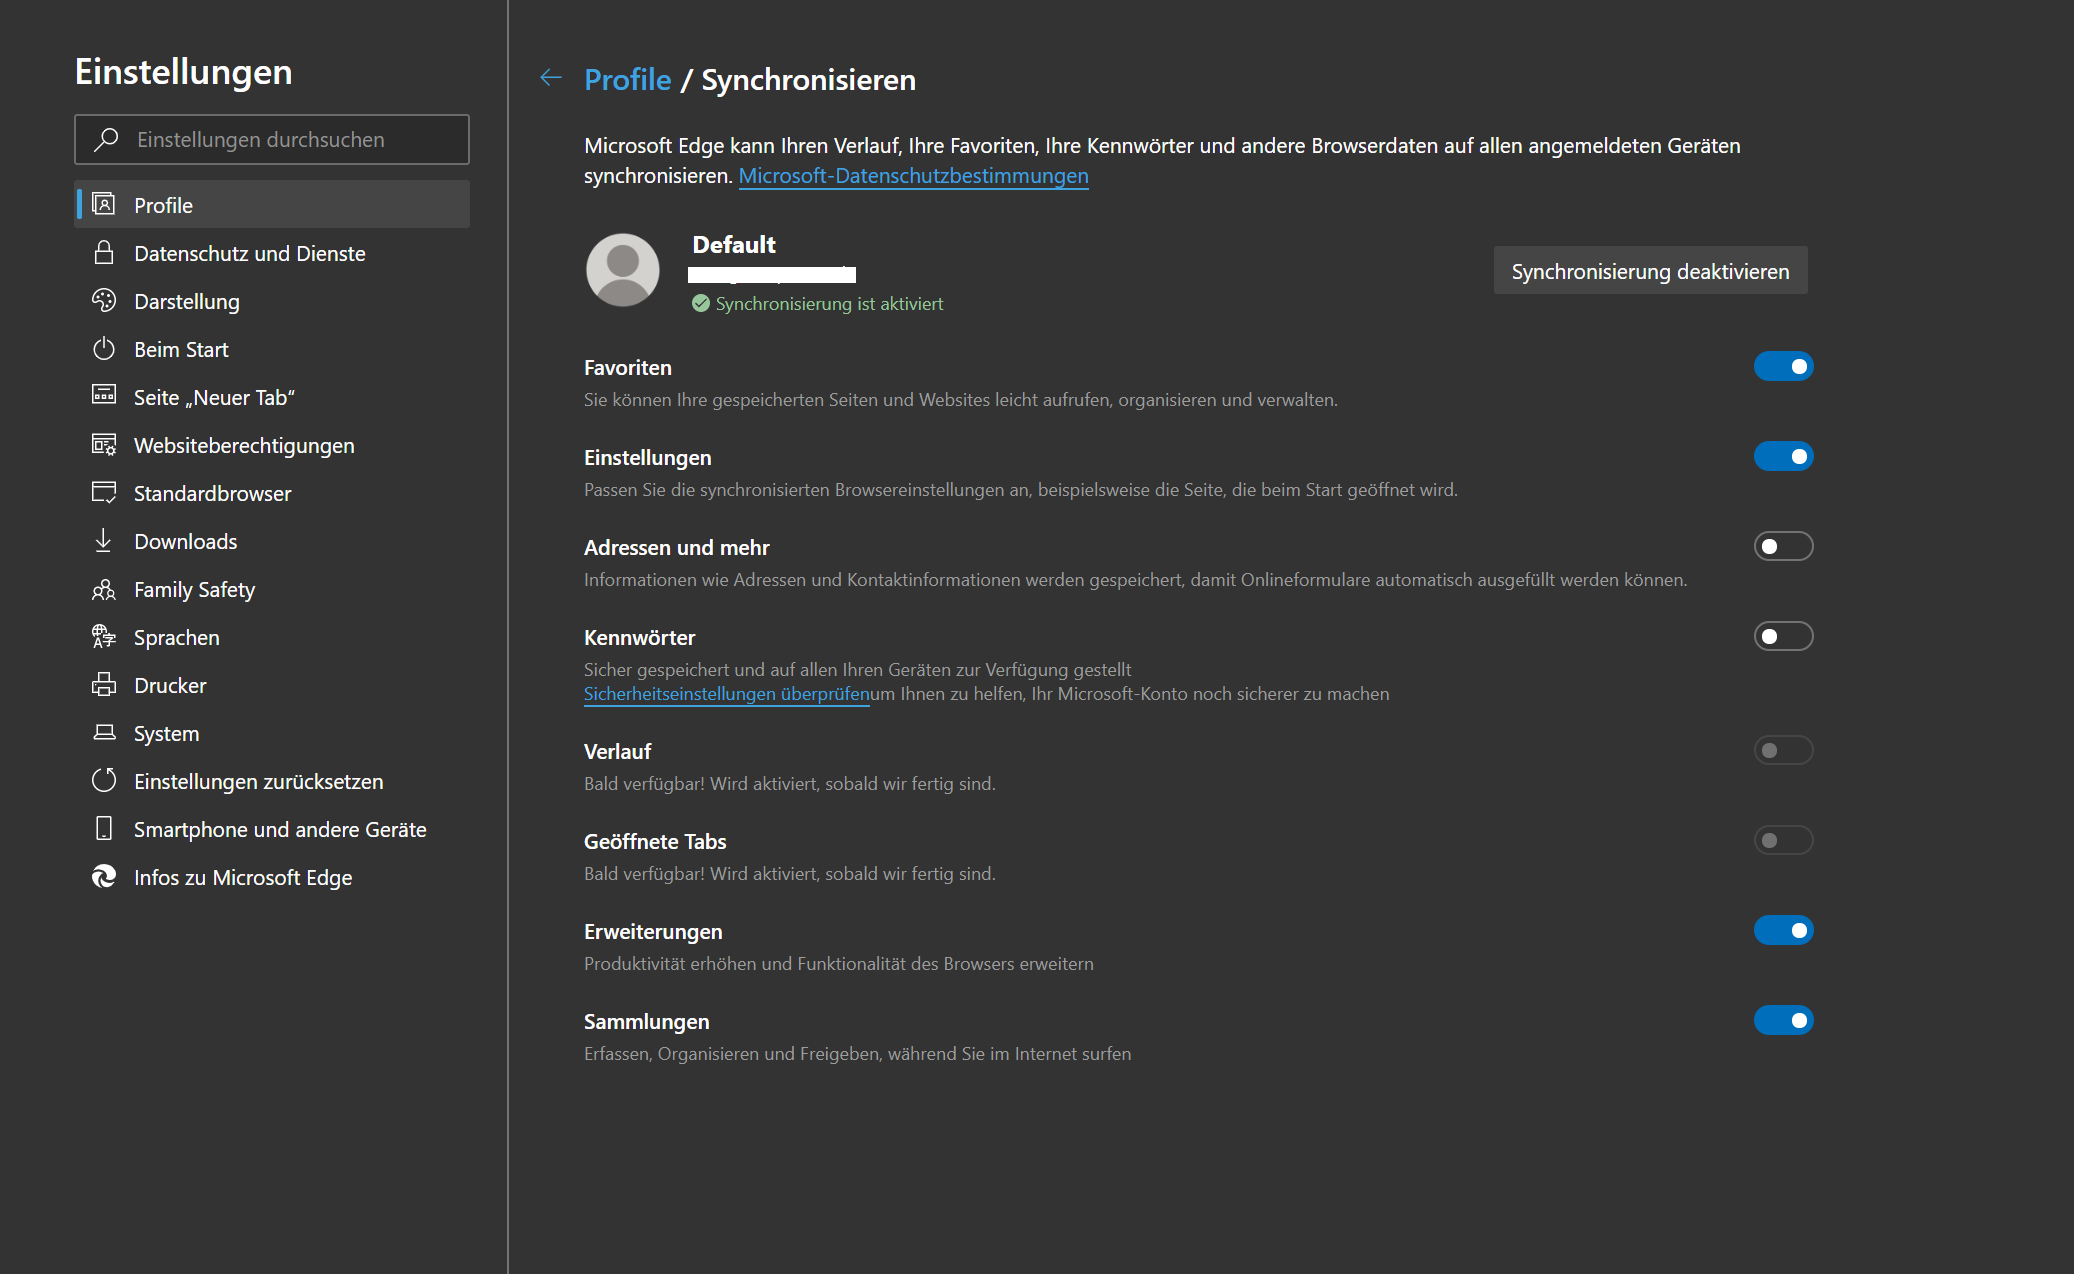Switch off the Sammlungen toggle
Viewport: 2074px width, 1274px height.
[1783, 1021]
